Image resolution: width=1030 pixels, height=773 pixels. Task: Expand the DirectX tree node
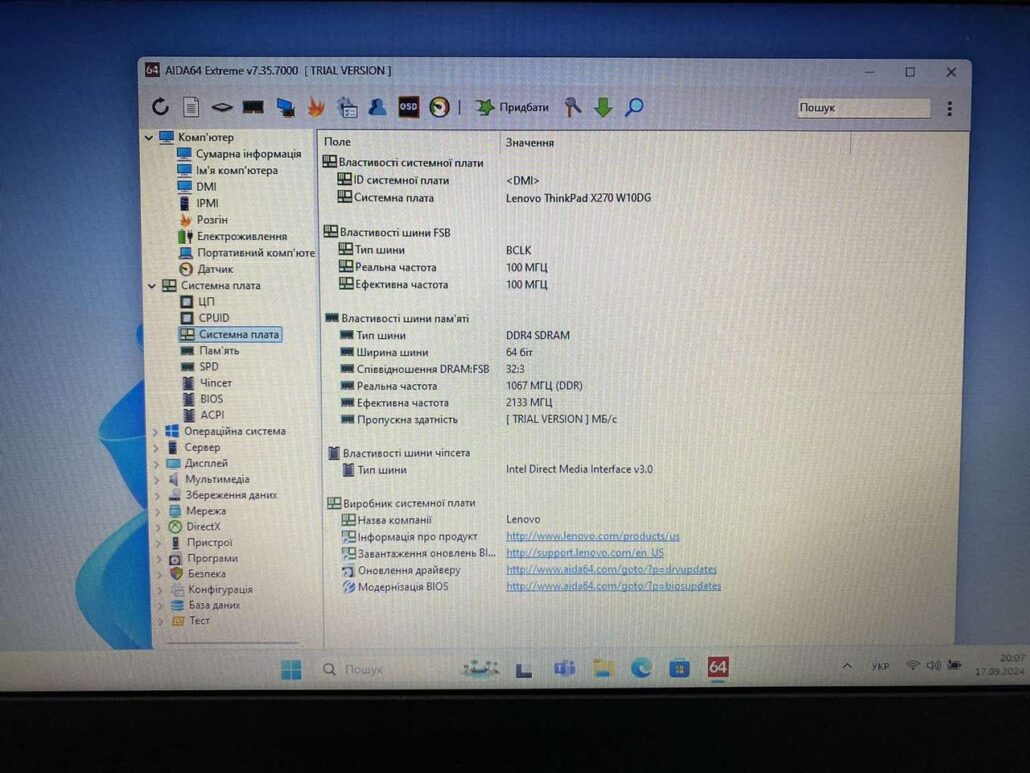[158, 527]
